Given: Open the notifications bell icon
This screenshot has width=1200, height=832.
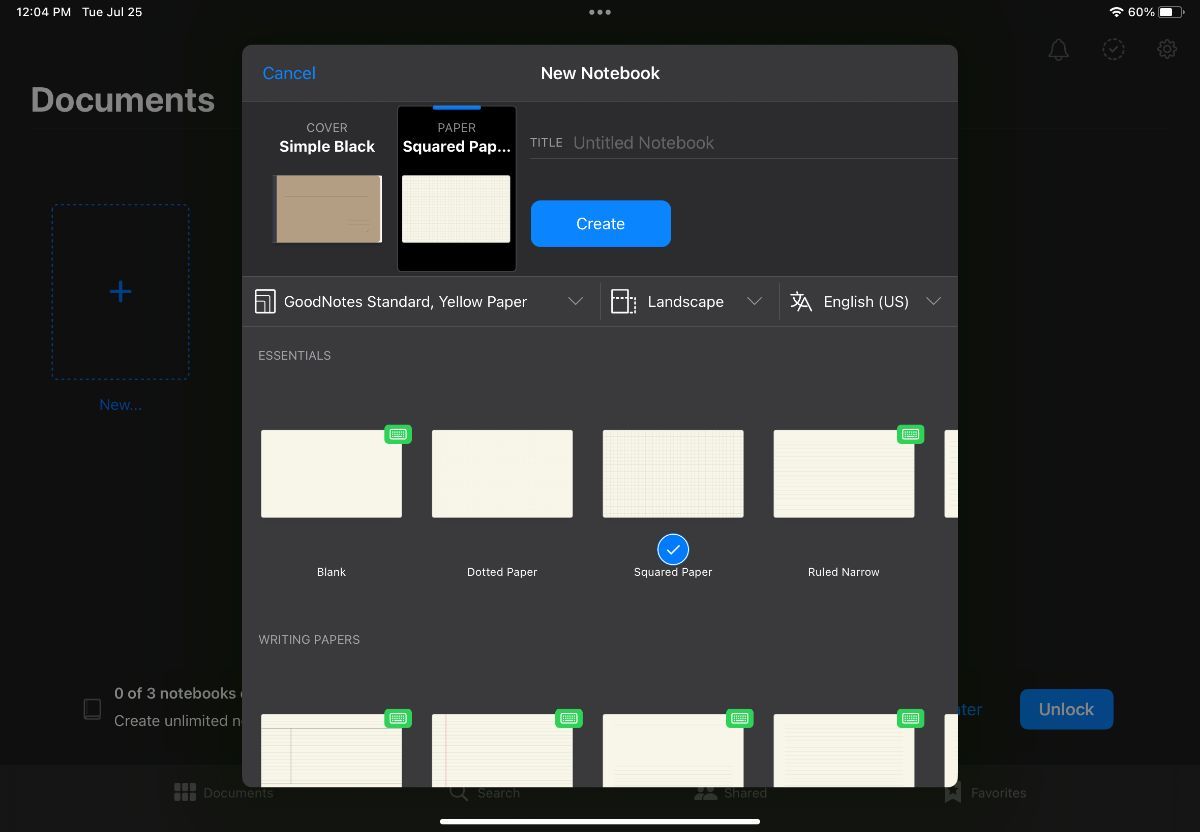Looking at the screenshot, I should (x=1058, y=49).
